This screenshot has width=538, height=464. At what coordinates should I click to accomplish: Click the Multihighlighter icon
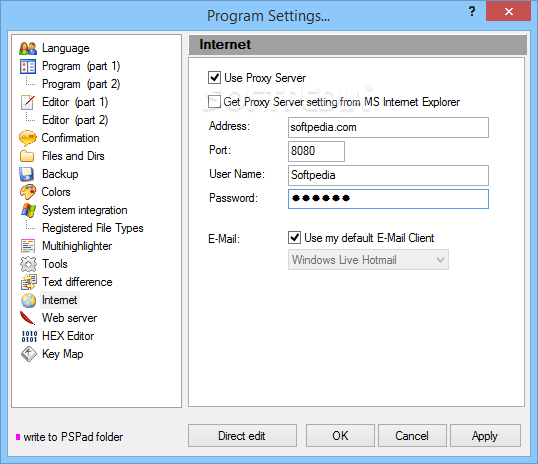pos(28,246)
